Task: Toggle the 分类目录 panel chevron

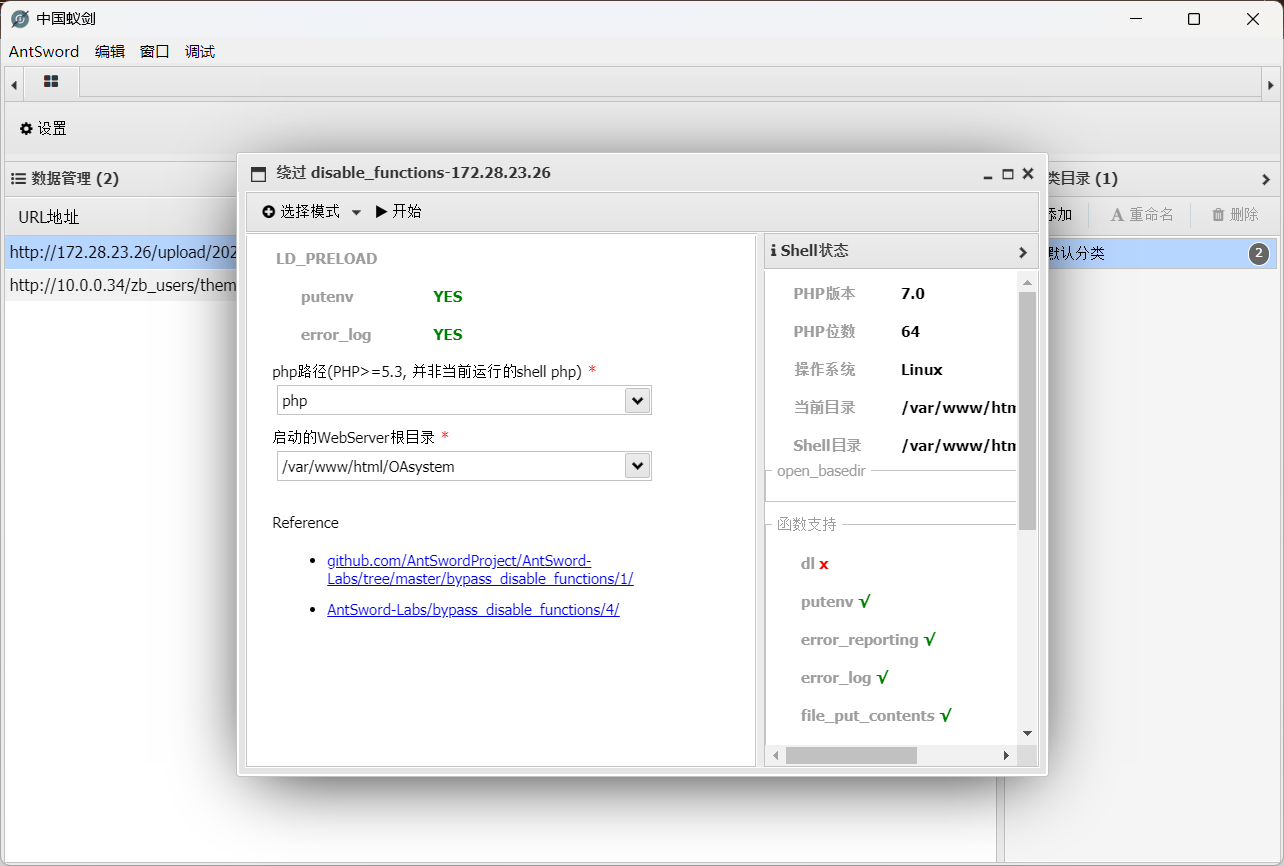Action: click(1266, 180)
